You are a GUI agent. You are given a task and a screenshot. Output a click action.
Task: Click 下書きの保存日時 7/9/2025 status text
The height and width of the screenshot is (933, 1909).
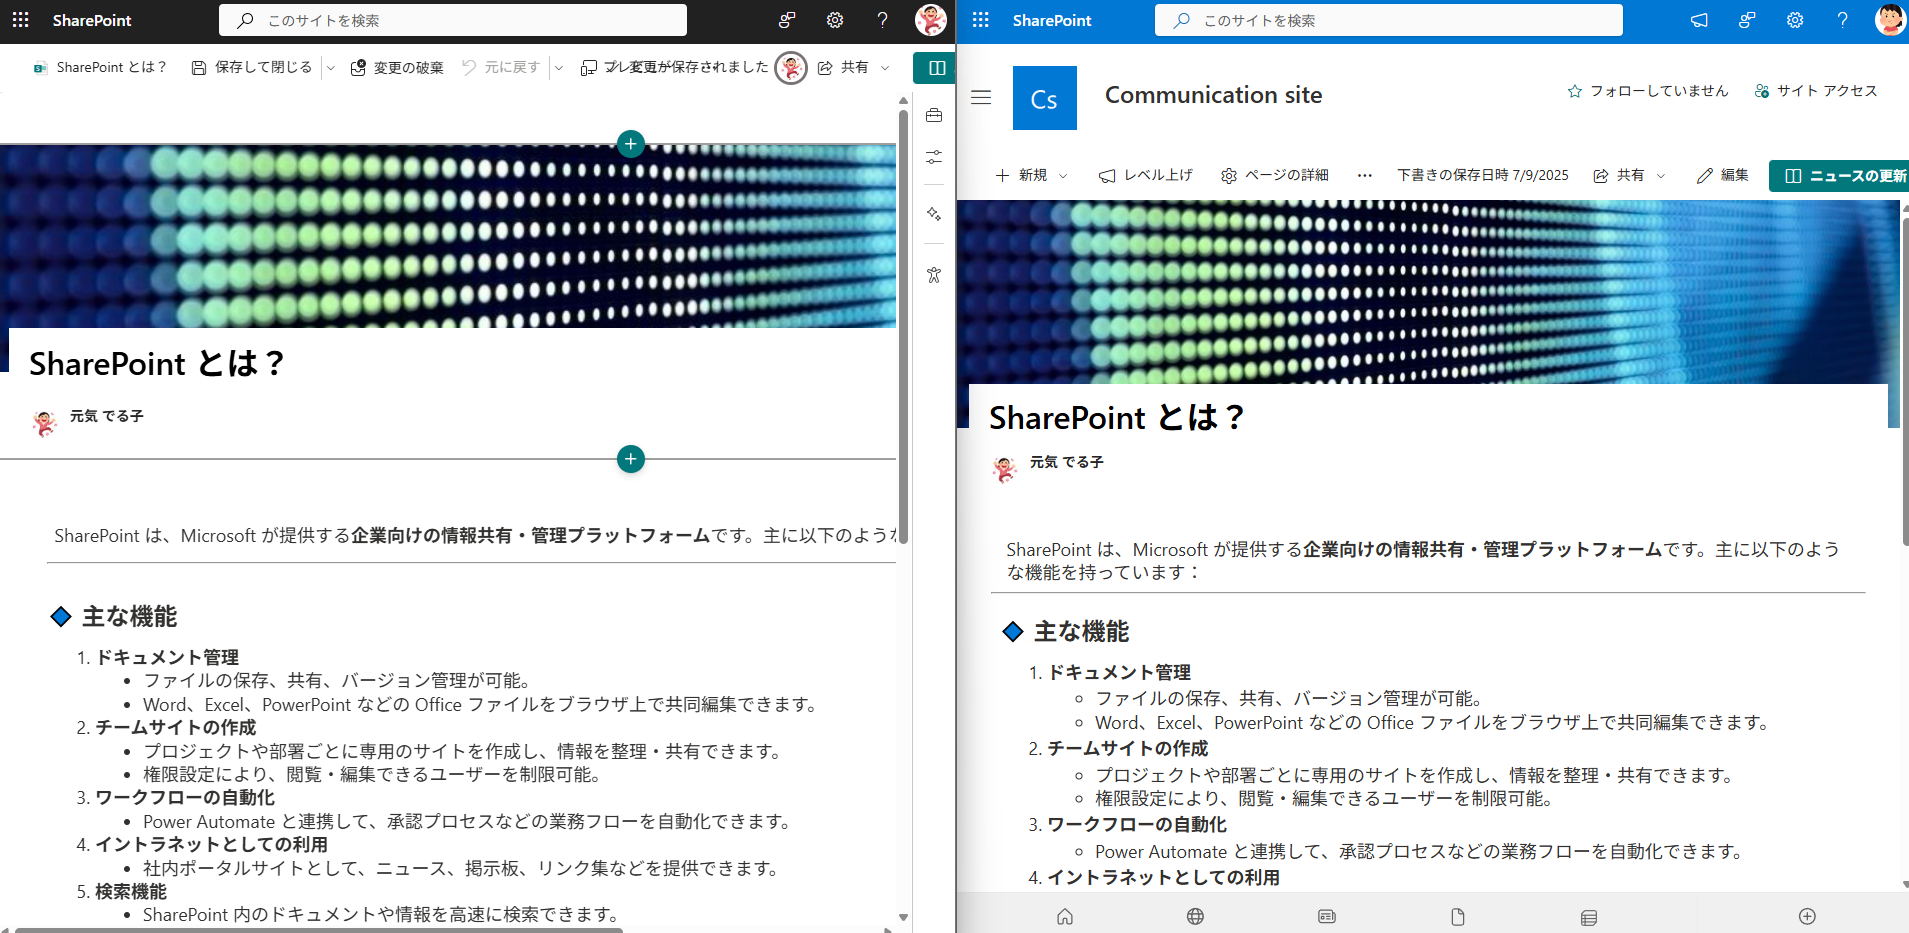tap(1483, 175)
